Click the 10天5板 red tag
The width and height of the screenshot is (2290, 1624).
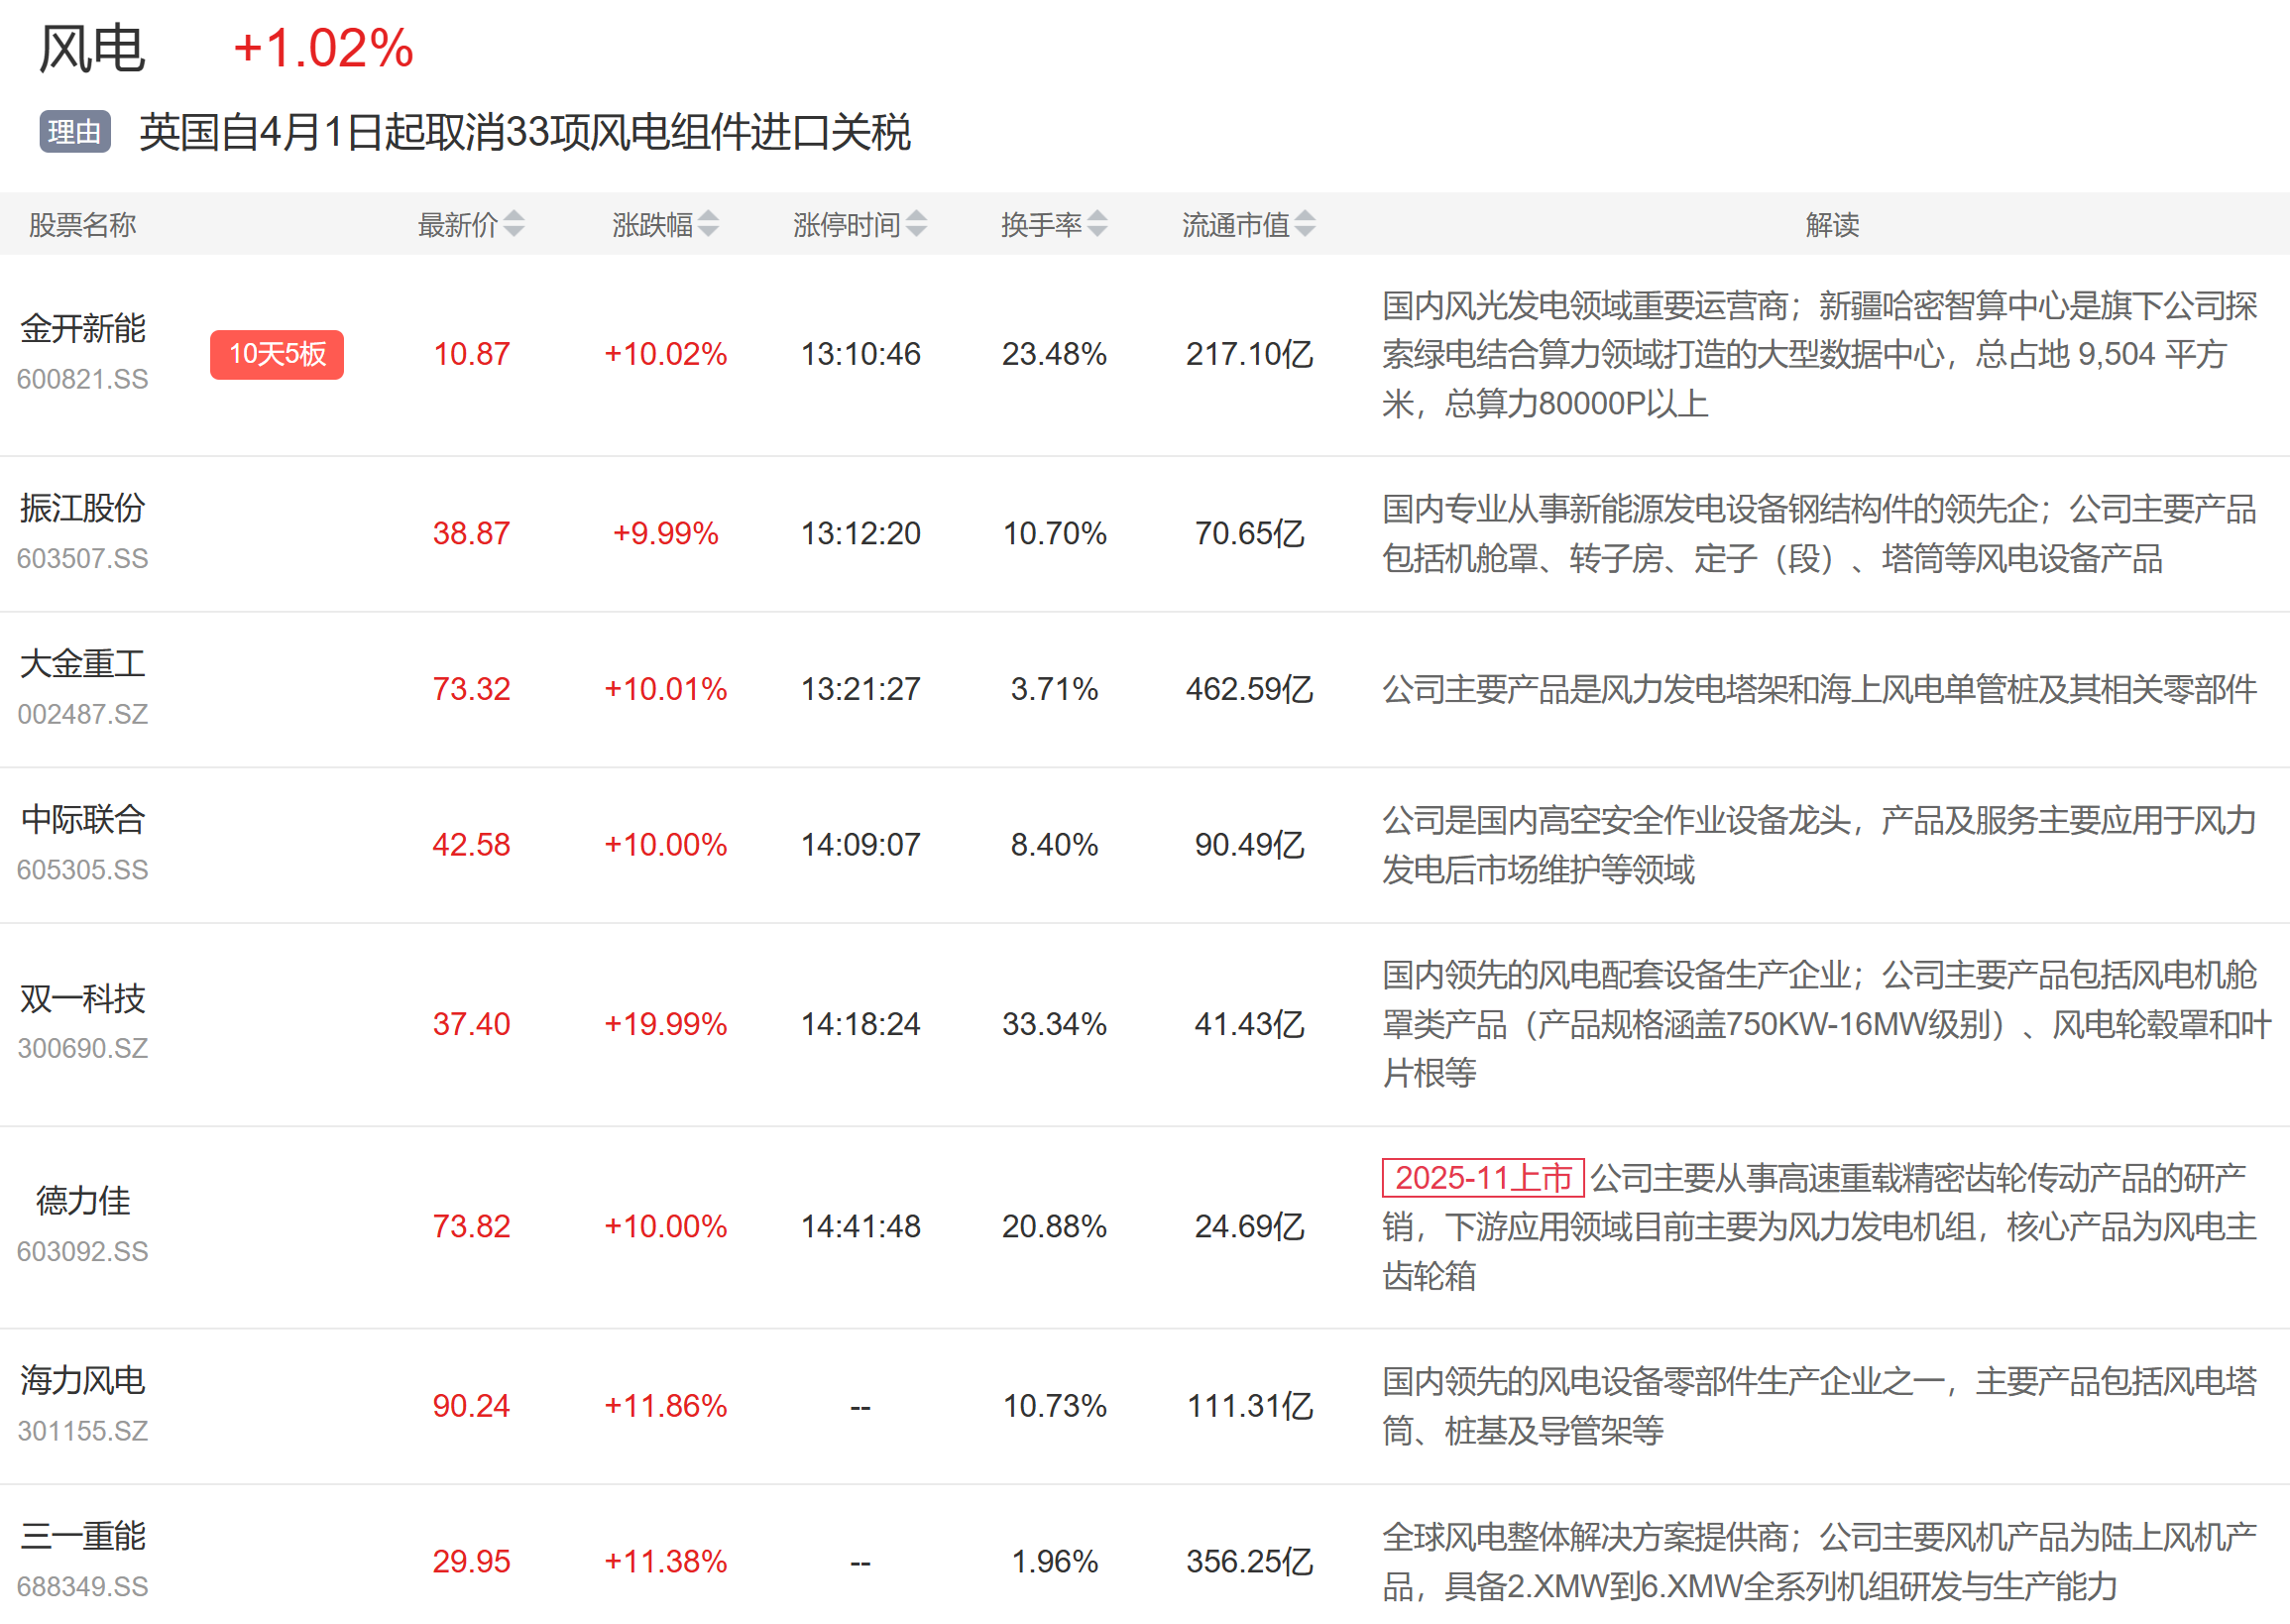(x=277, y=354)
